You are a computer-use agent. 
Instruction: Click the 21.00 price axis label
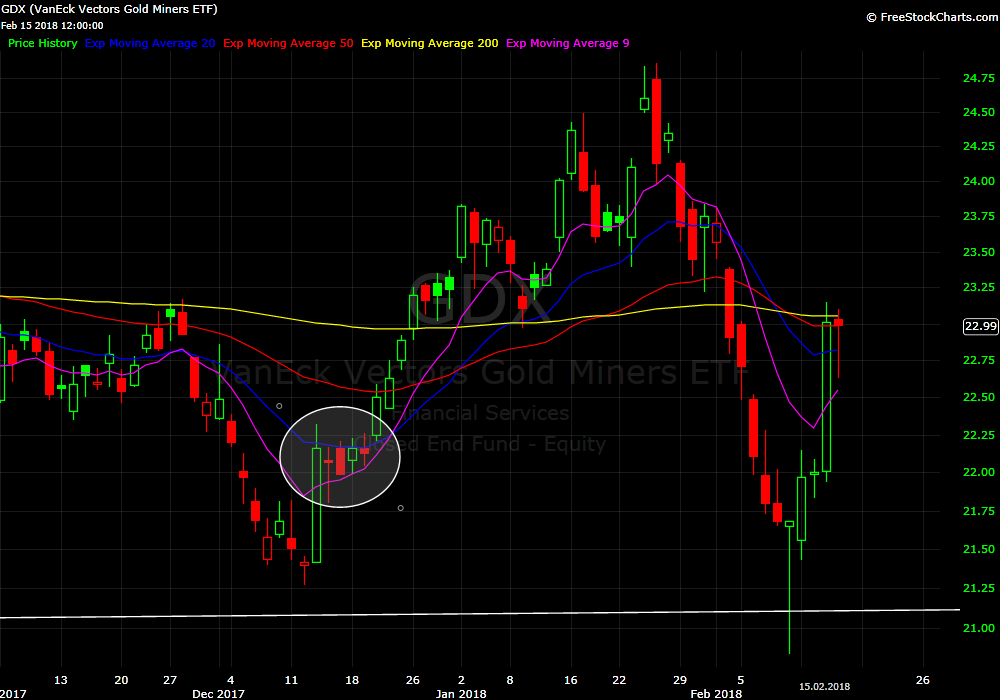click(x=978, y=628)
